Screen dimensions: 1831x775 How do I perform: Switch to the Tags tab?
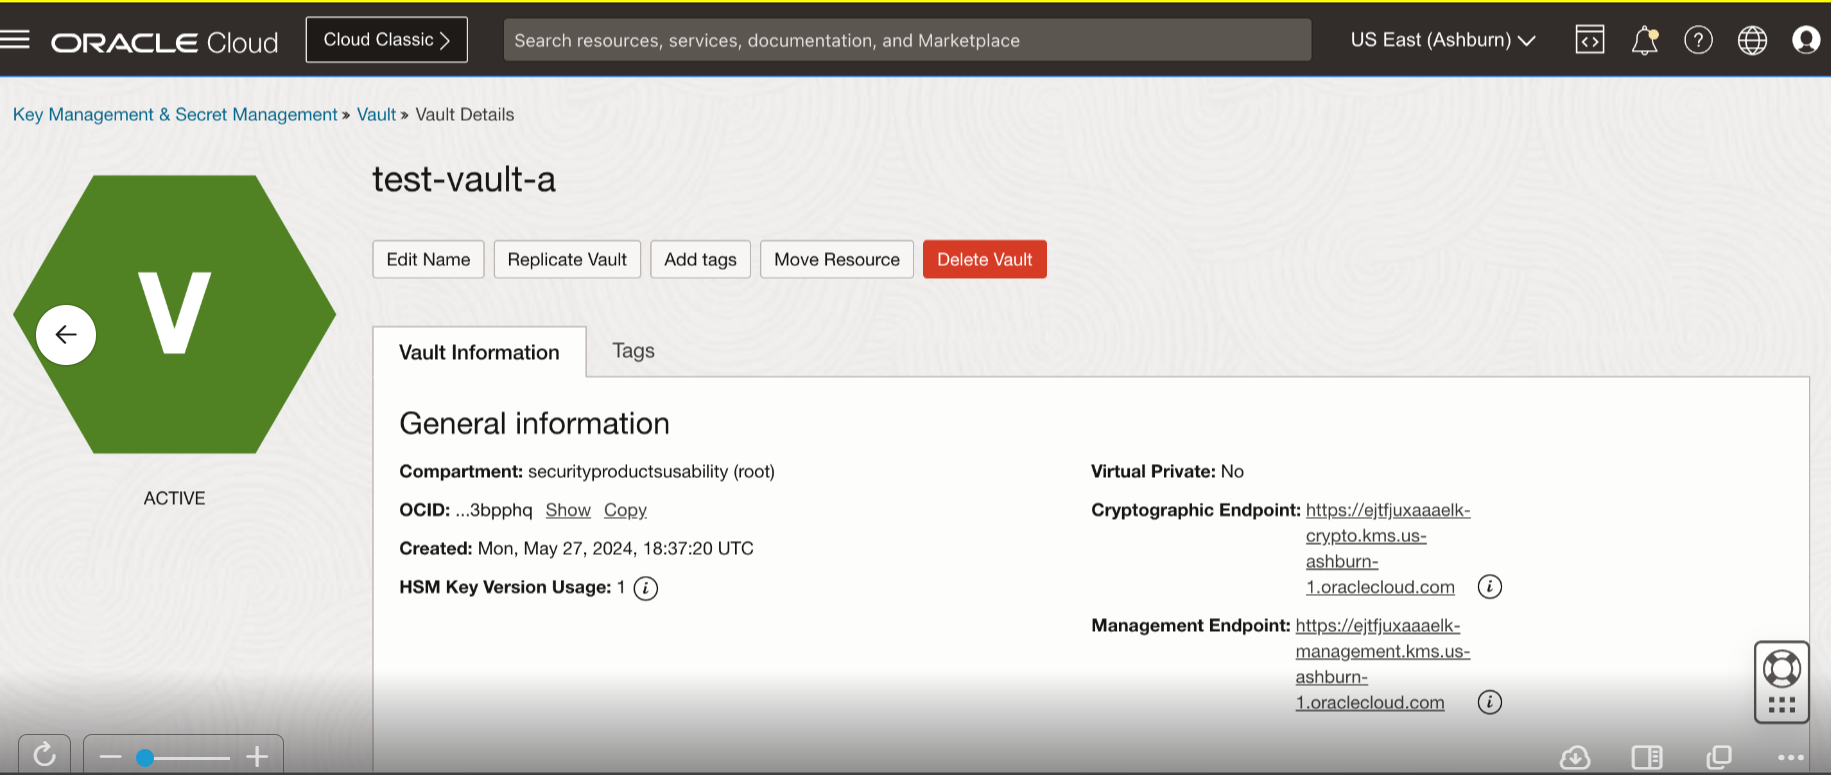(633, 351)
